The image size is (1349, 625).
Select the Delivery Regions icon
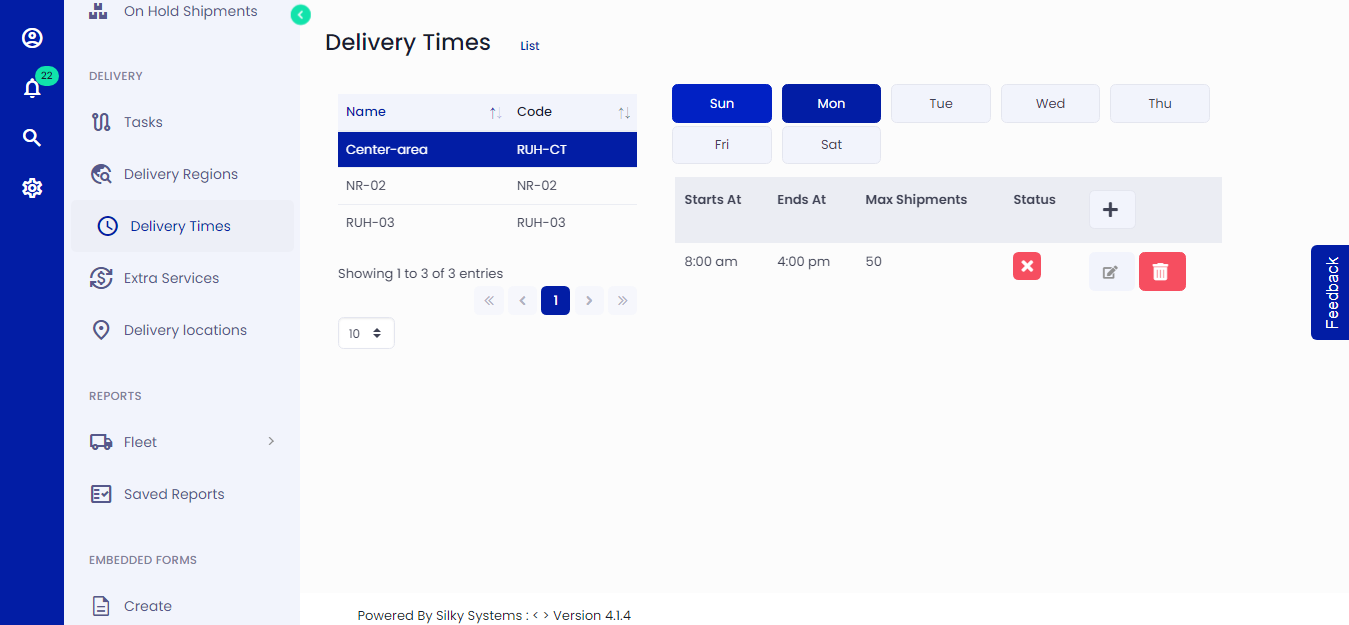coord(101,173)
